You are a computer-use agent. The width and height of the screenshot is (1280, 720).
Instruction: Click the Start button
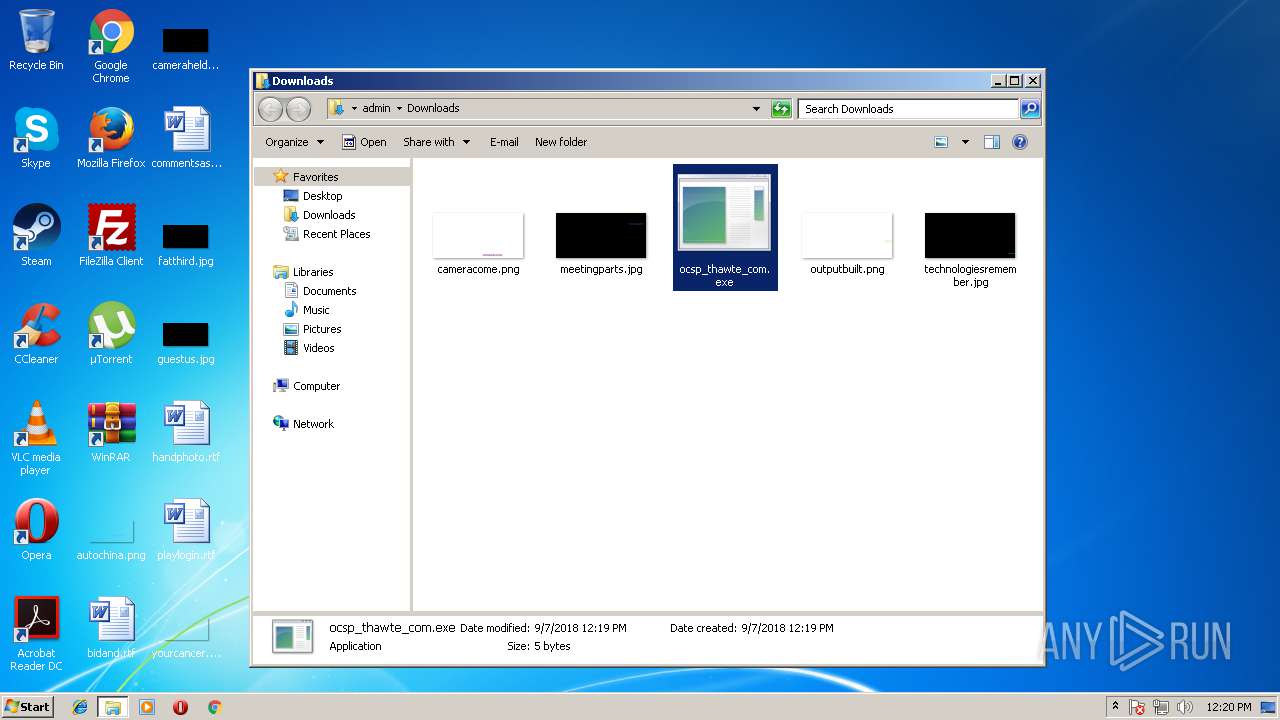(x=27, y=707)
